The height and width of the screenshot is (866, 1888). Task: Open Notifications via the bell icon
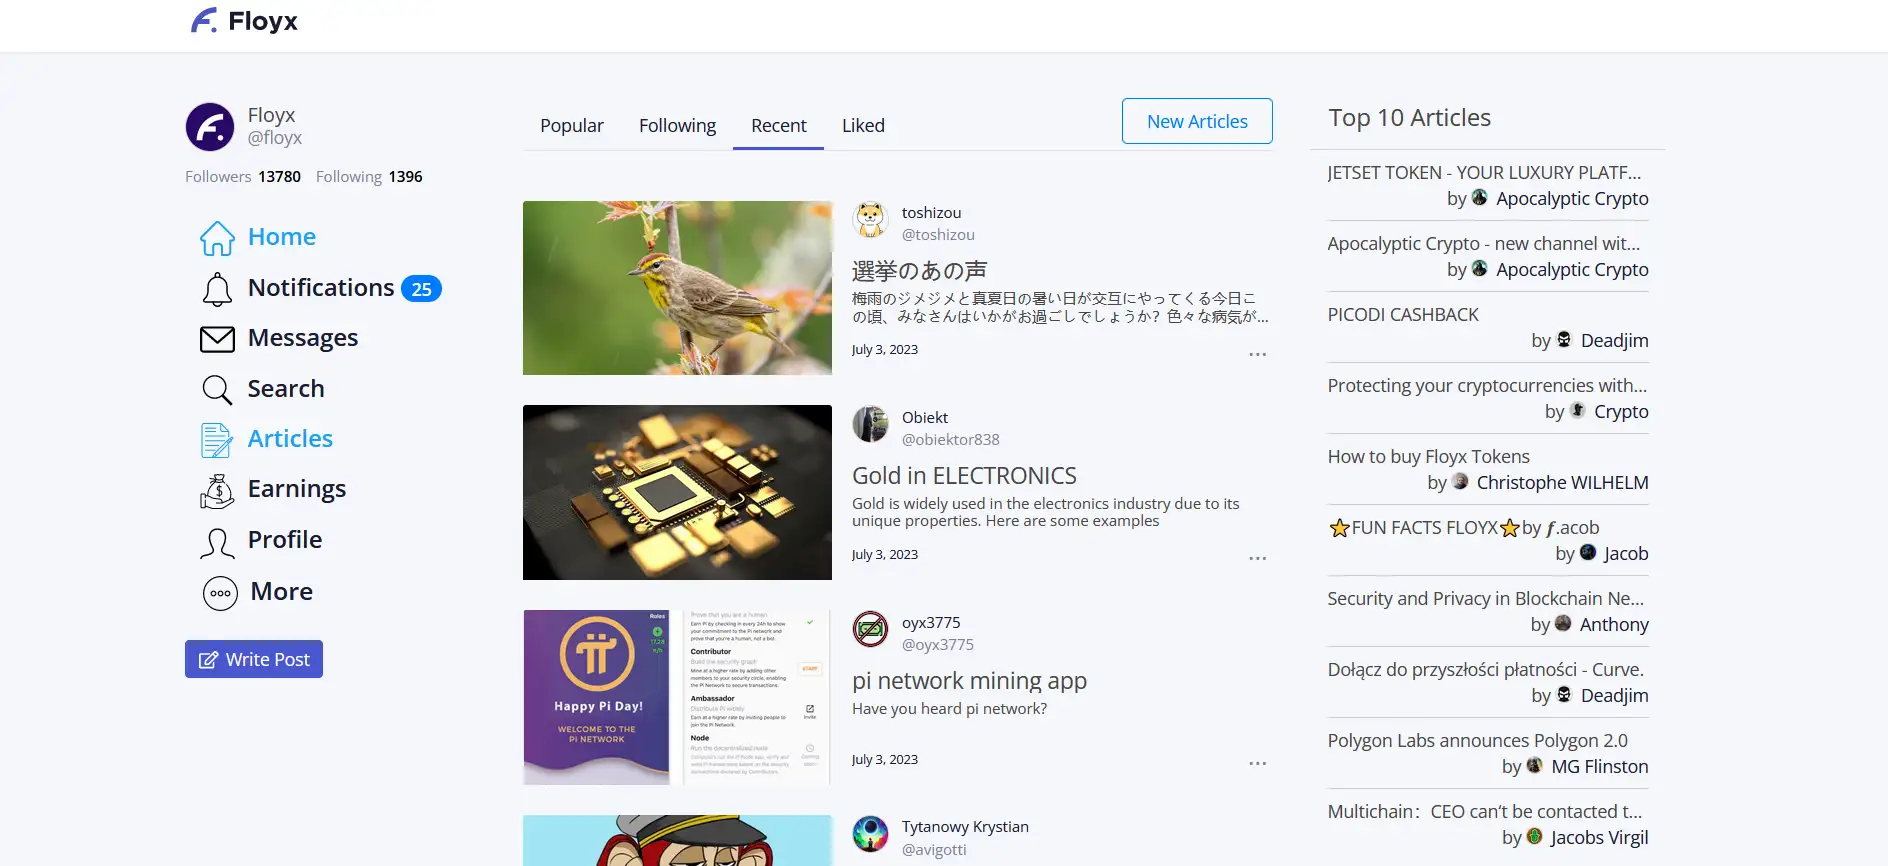[217, 289]
